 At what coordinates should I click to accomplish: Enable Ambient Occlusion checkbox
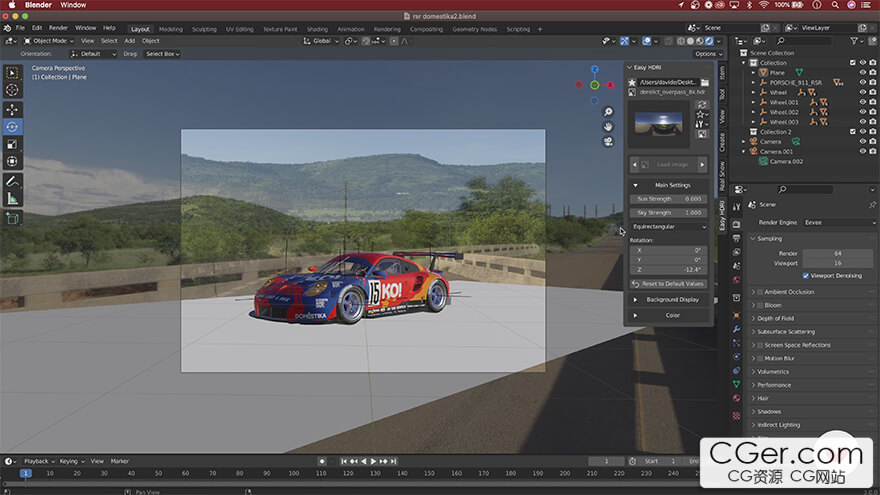(x=760, y=292)
